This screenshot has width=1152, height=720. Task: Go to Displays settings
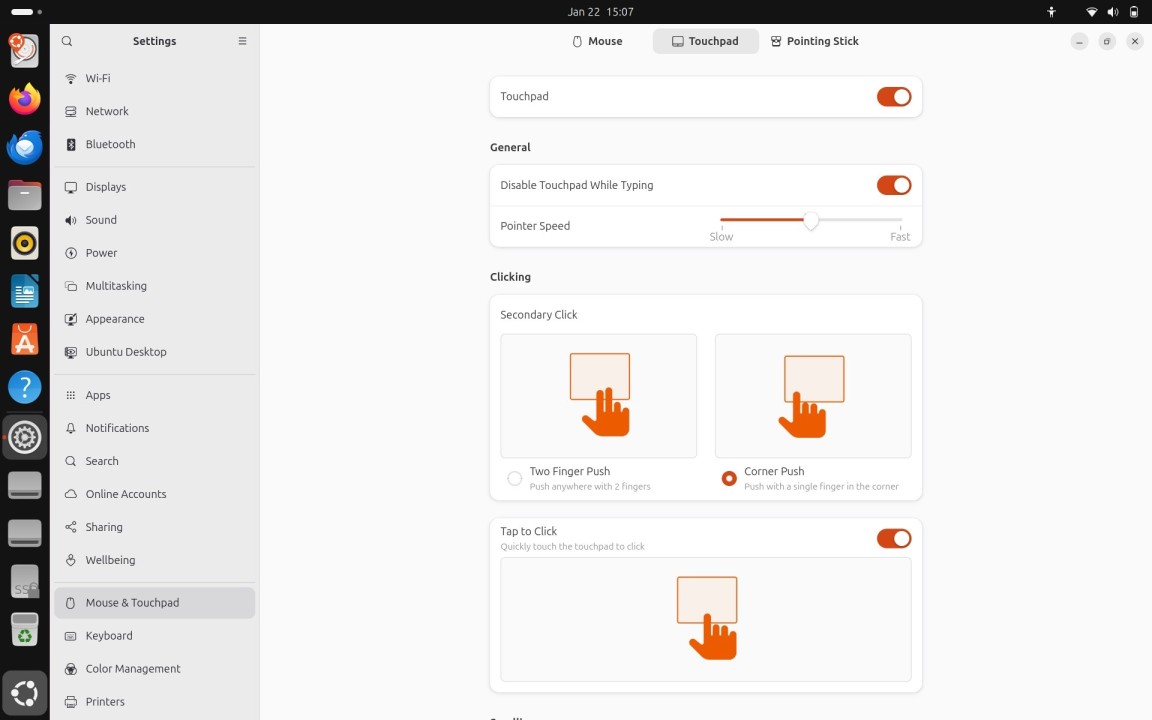coord(106,186)
